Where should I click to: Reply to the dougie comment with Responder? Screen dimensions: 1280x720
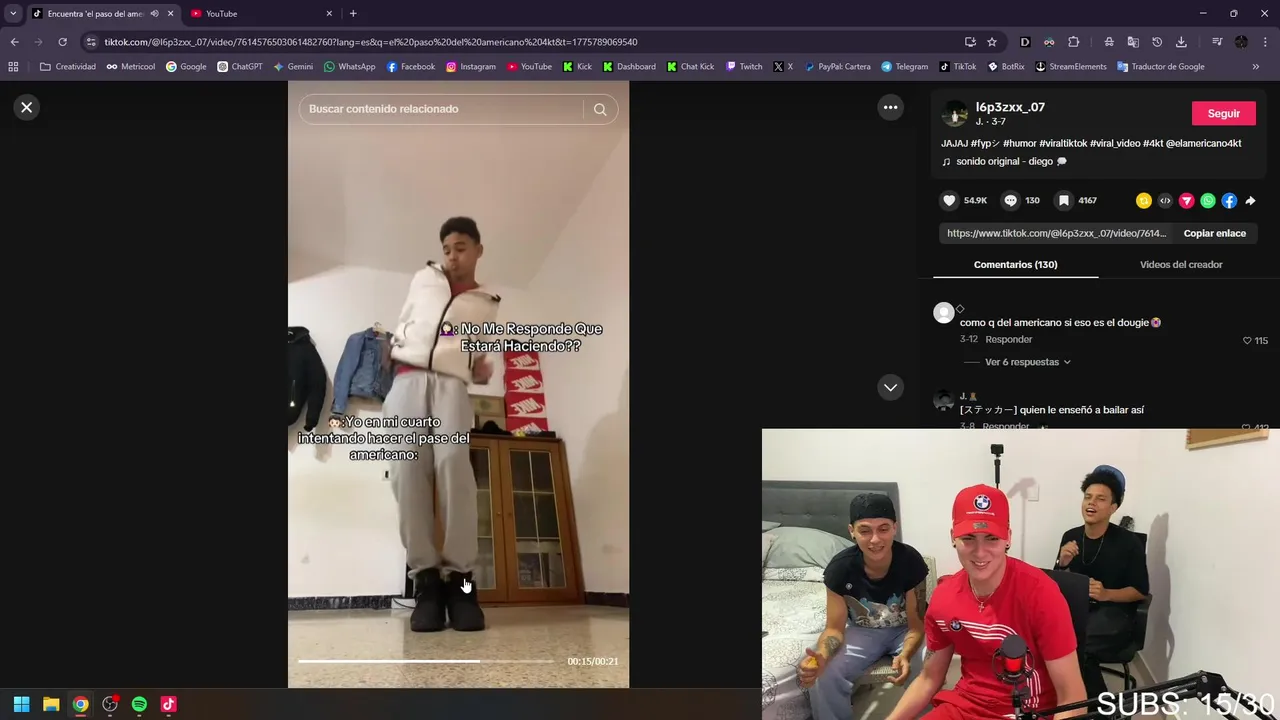pos(1008,340)
